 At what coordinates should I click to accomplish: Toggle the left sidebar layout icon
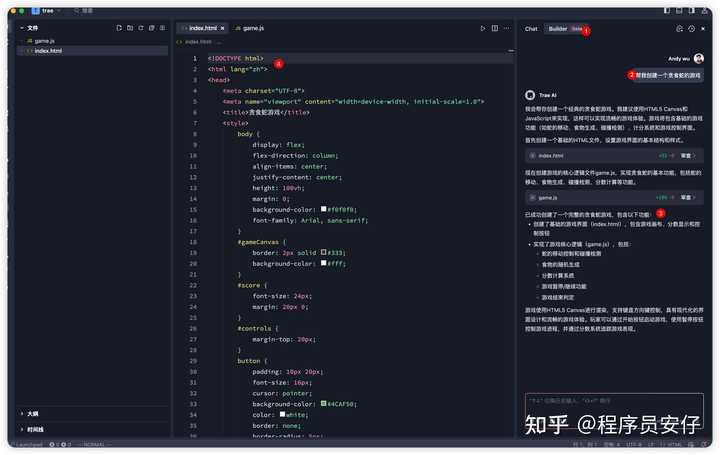click(x=666, y=11)
